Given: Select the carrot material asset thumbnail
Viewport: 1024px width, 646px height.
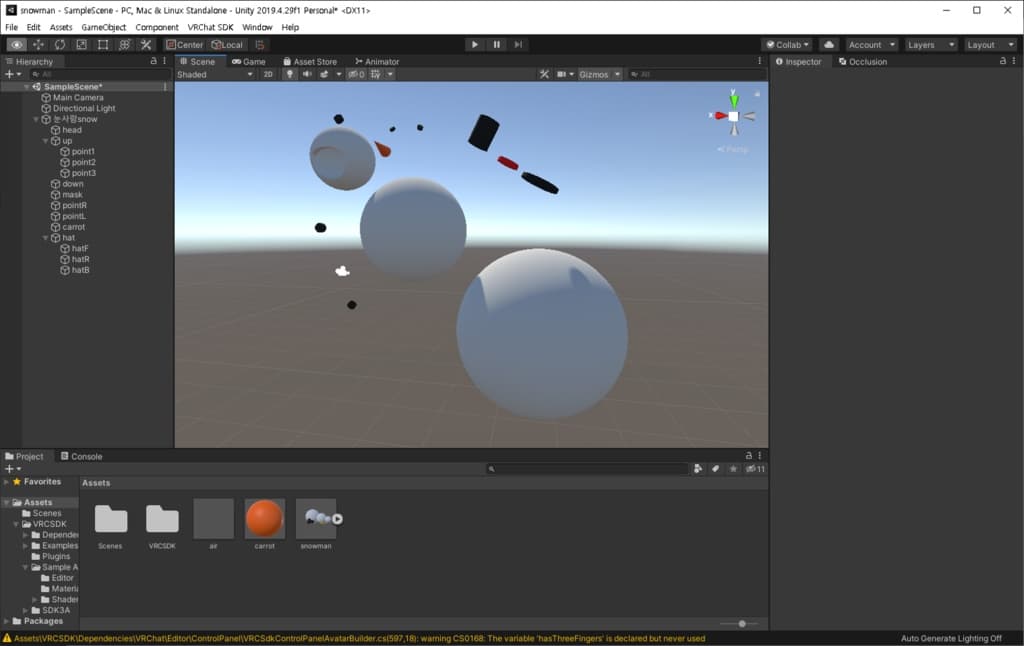Looking at the screenshot, I should tap(265, 520).
